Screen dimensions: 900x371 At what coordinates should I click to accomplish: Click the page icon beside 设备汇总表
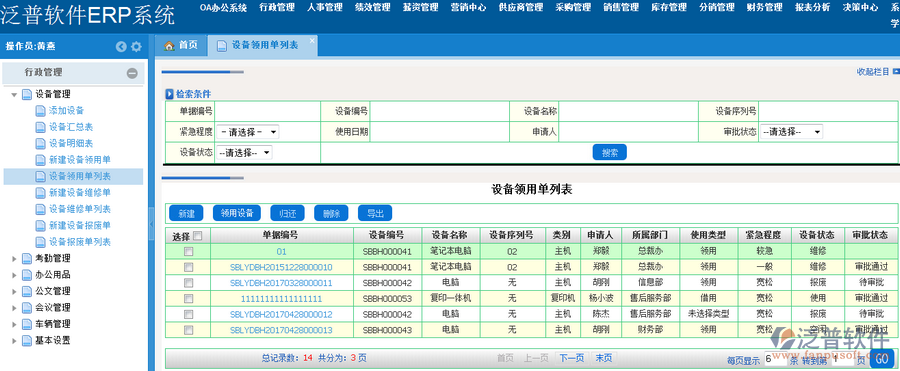[x=40, y=127]
